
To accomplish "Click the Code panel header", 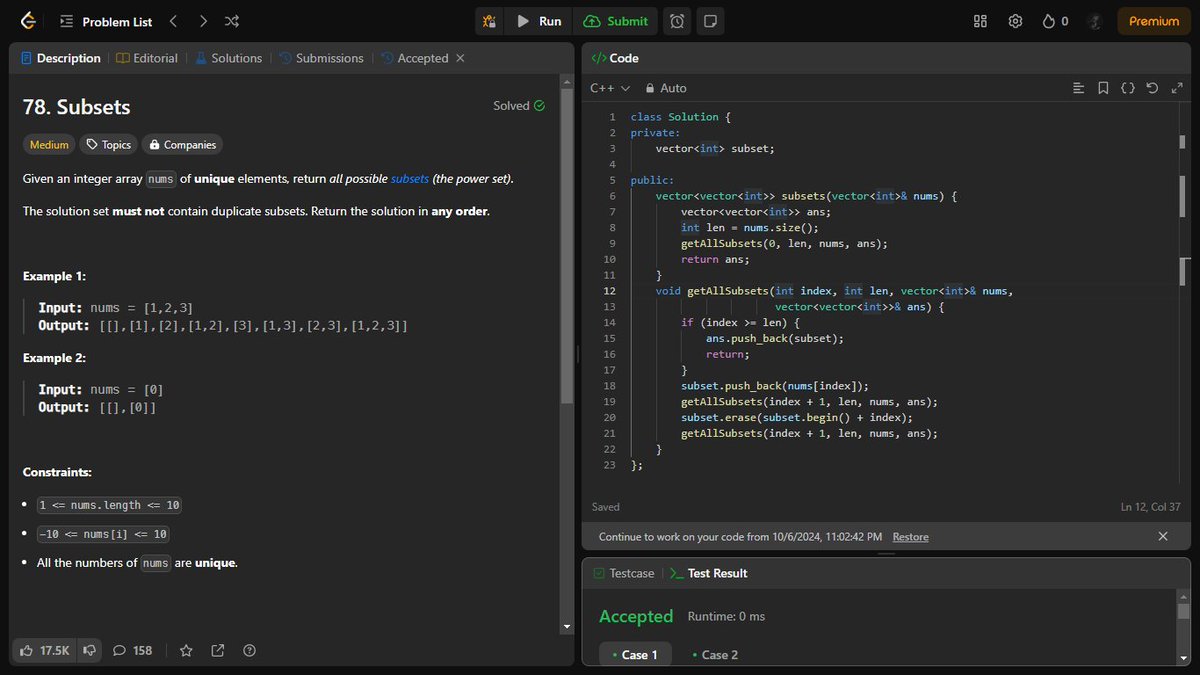I will 615,58.
